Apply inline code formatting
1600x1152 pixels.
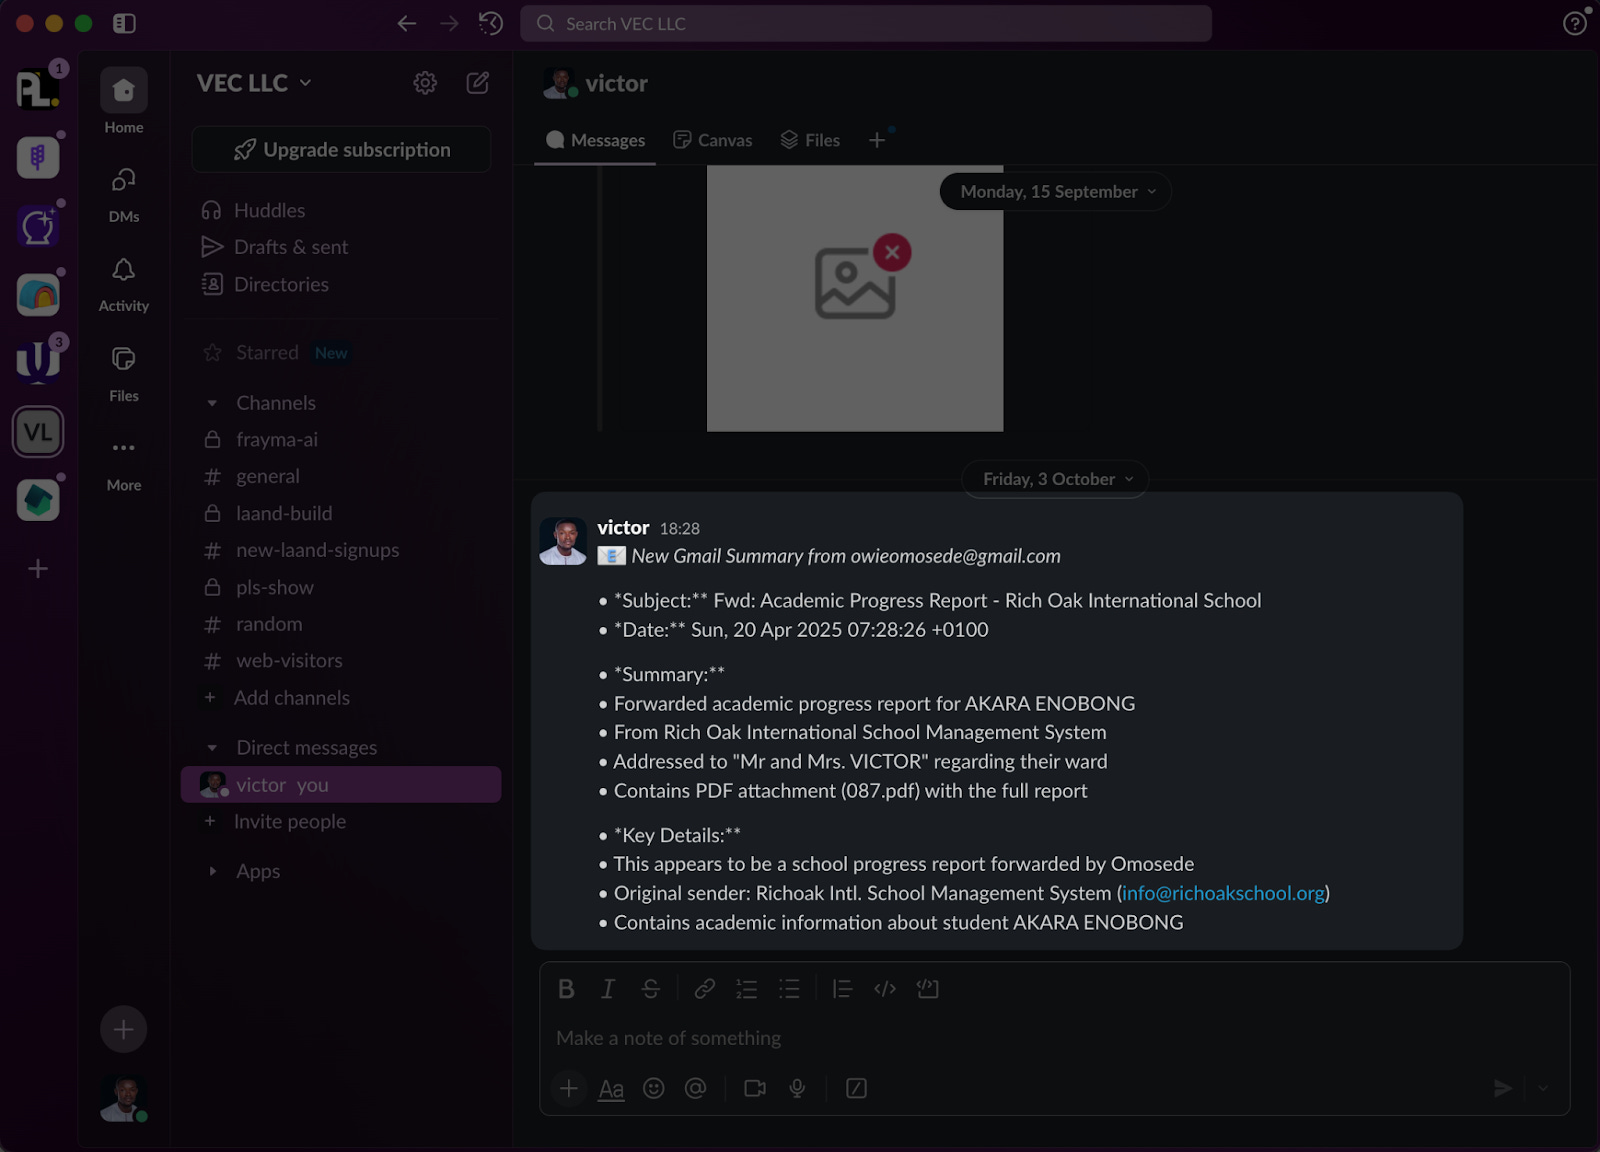(885, 989)
